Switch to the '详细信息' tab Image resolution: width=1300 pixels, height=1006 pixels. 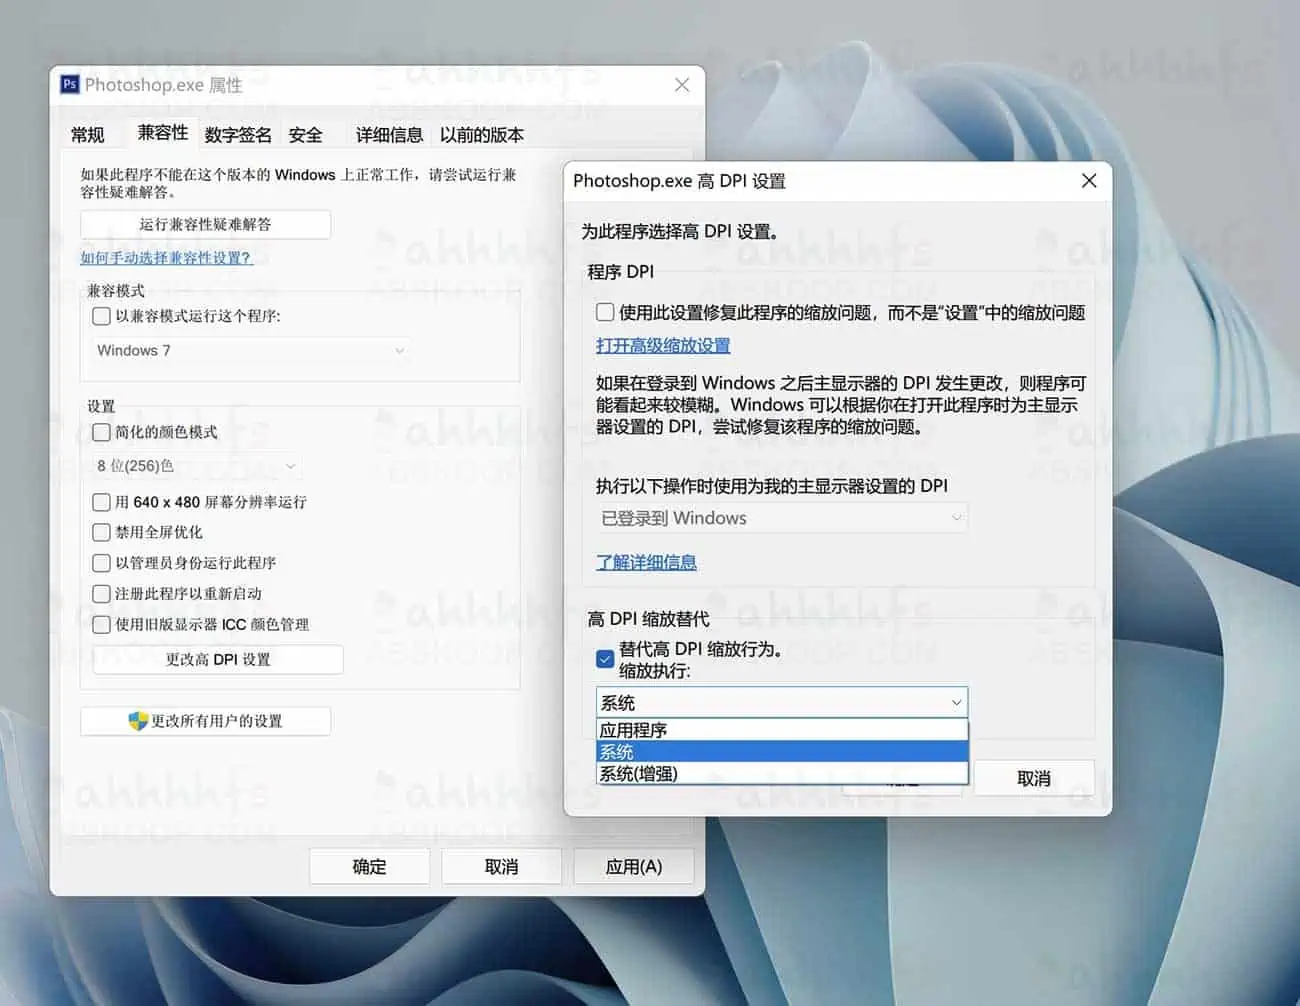click(x=389, y=134)
